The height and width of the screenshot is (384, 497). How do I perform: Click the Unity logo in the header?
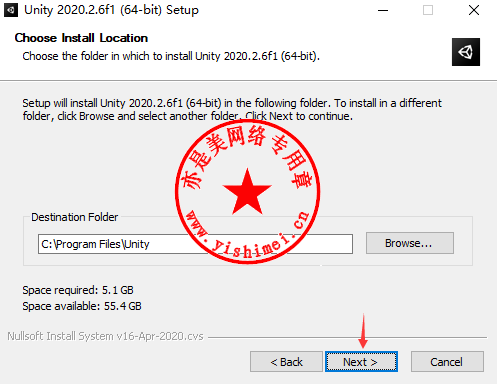pyautogui.click(x=466, y=52)
